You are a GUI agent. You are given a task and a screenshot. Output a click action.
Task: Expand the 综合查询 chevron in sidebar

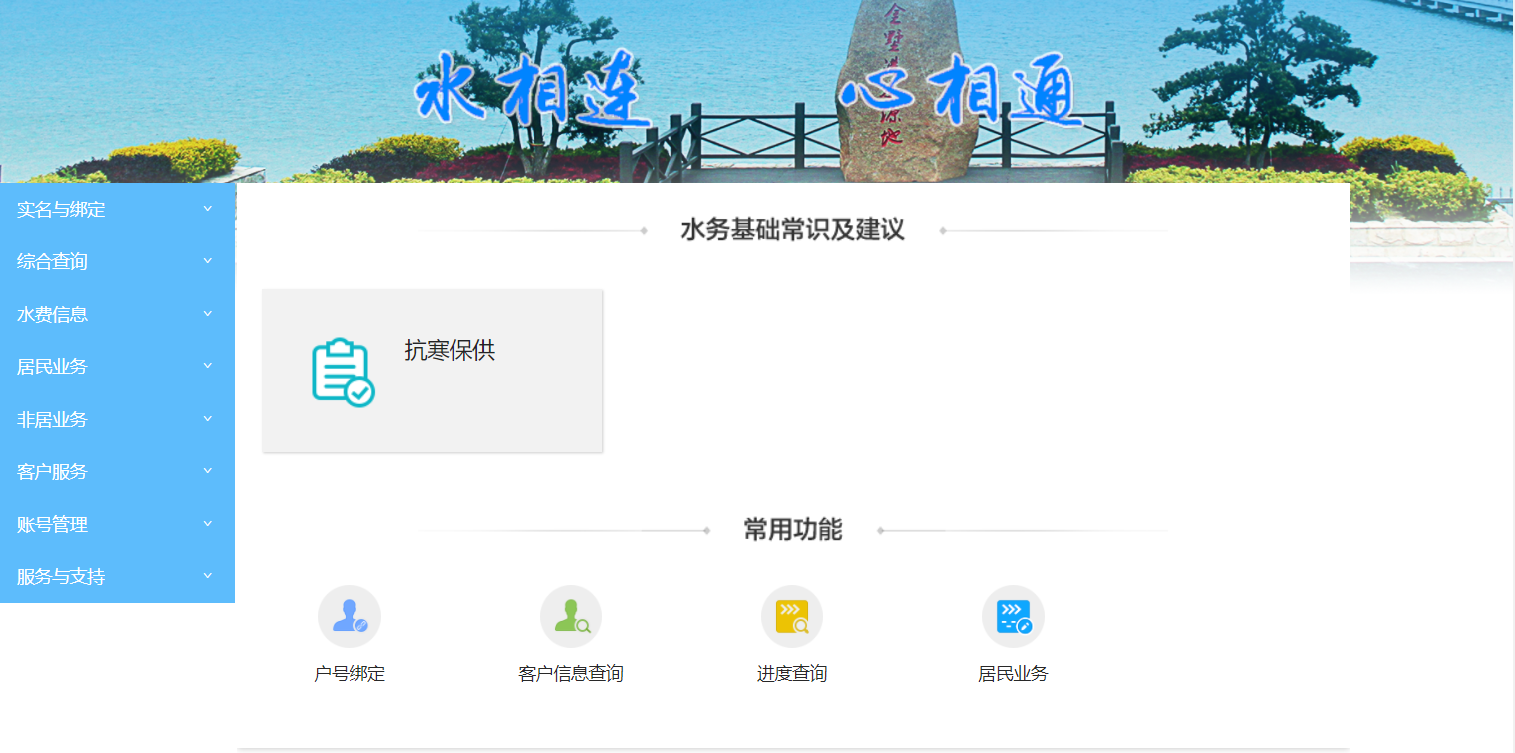click(208, 261)
